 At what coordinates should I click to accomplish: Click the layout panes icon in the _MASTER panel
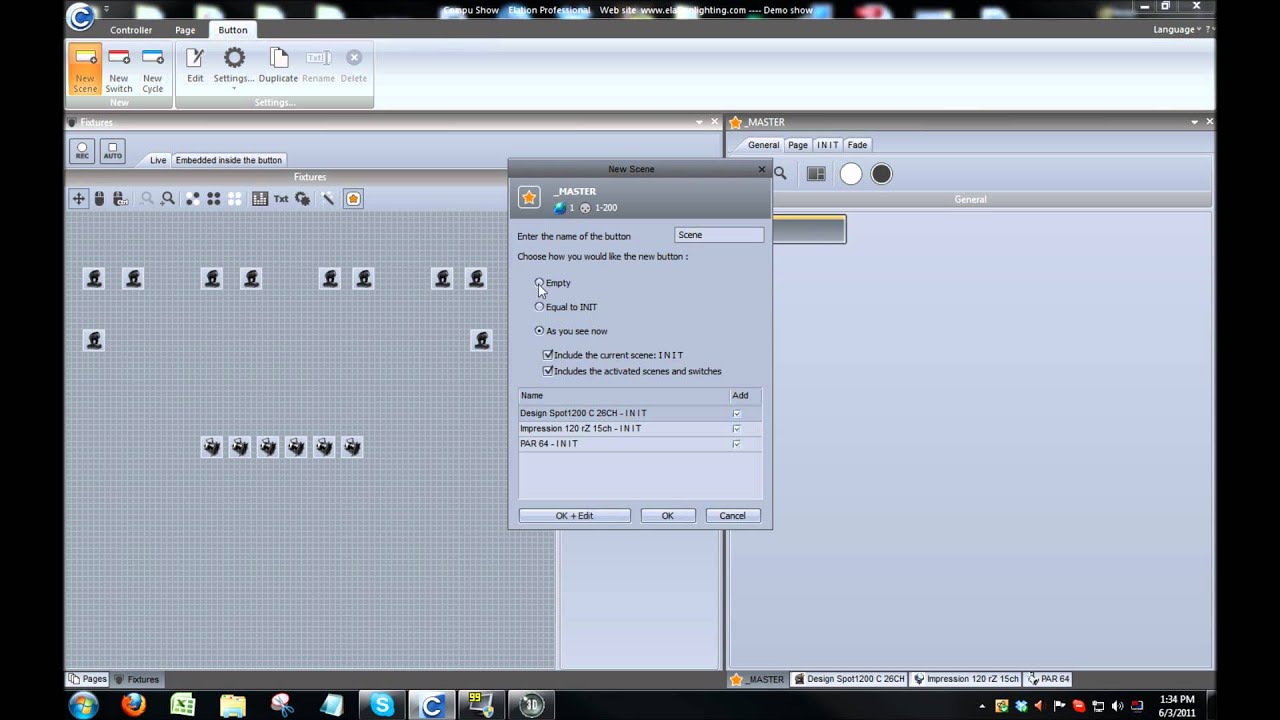[x=816, y=174]
